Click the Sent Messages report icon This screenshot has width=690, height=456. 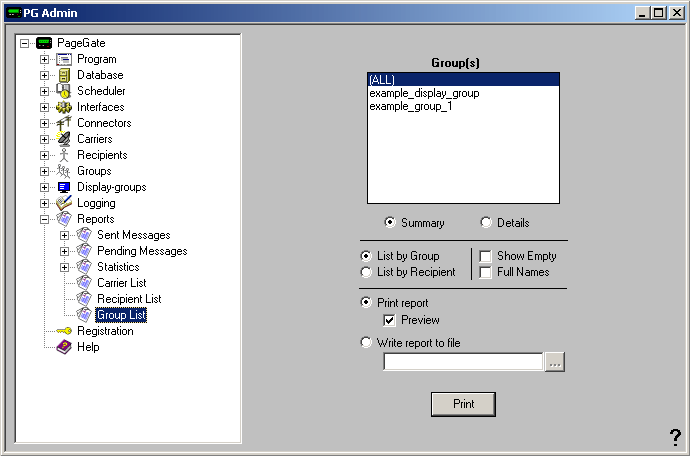(84, 235)
